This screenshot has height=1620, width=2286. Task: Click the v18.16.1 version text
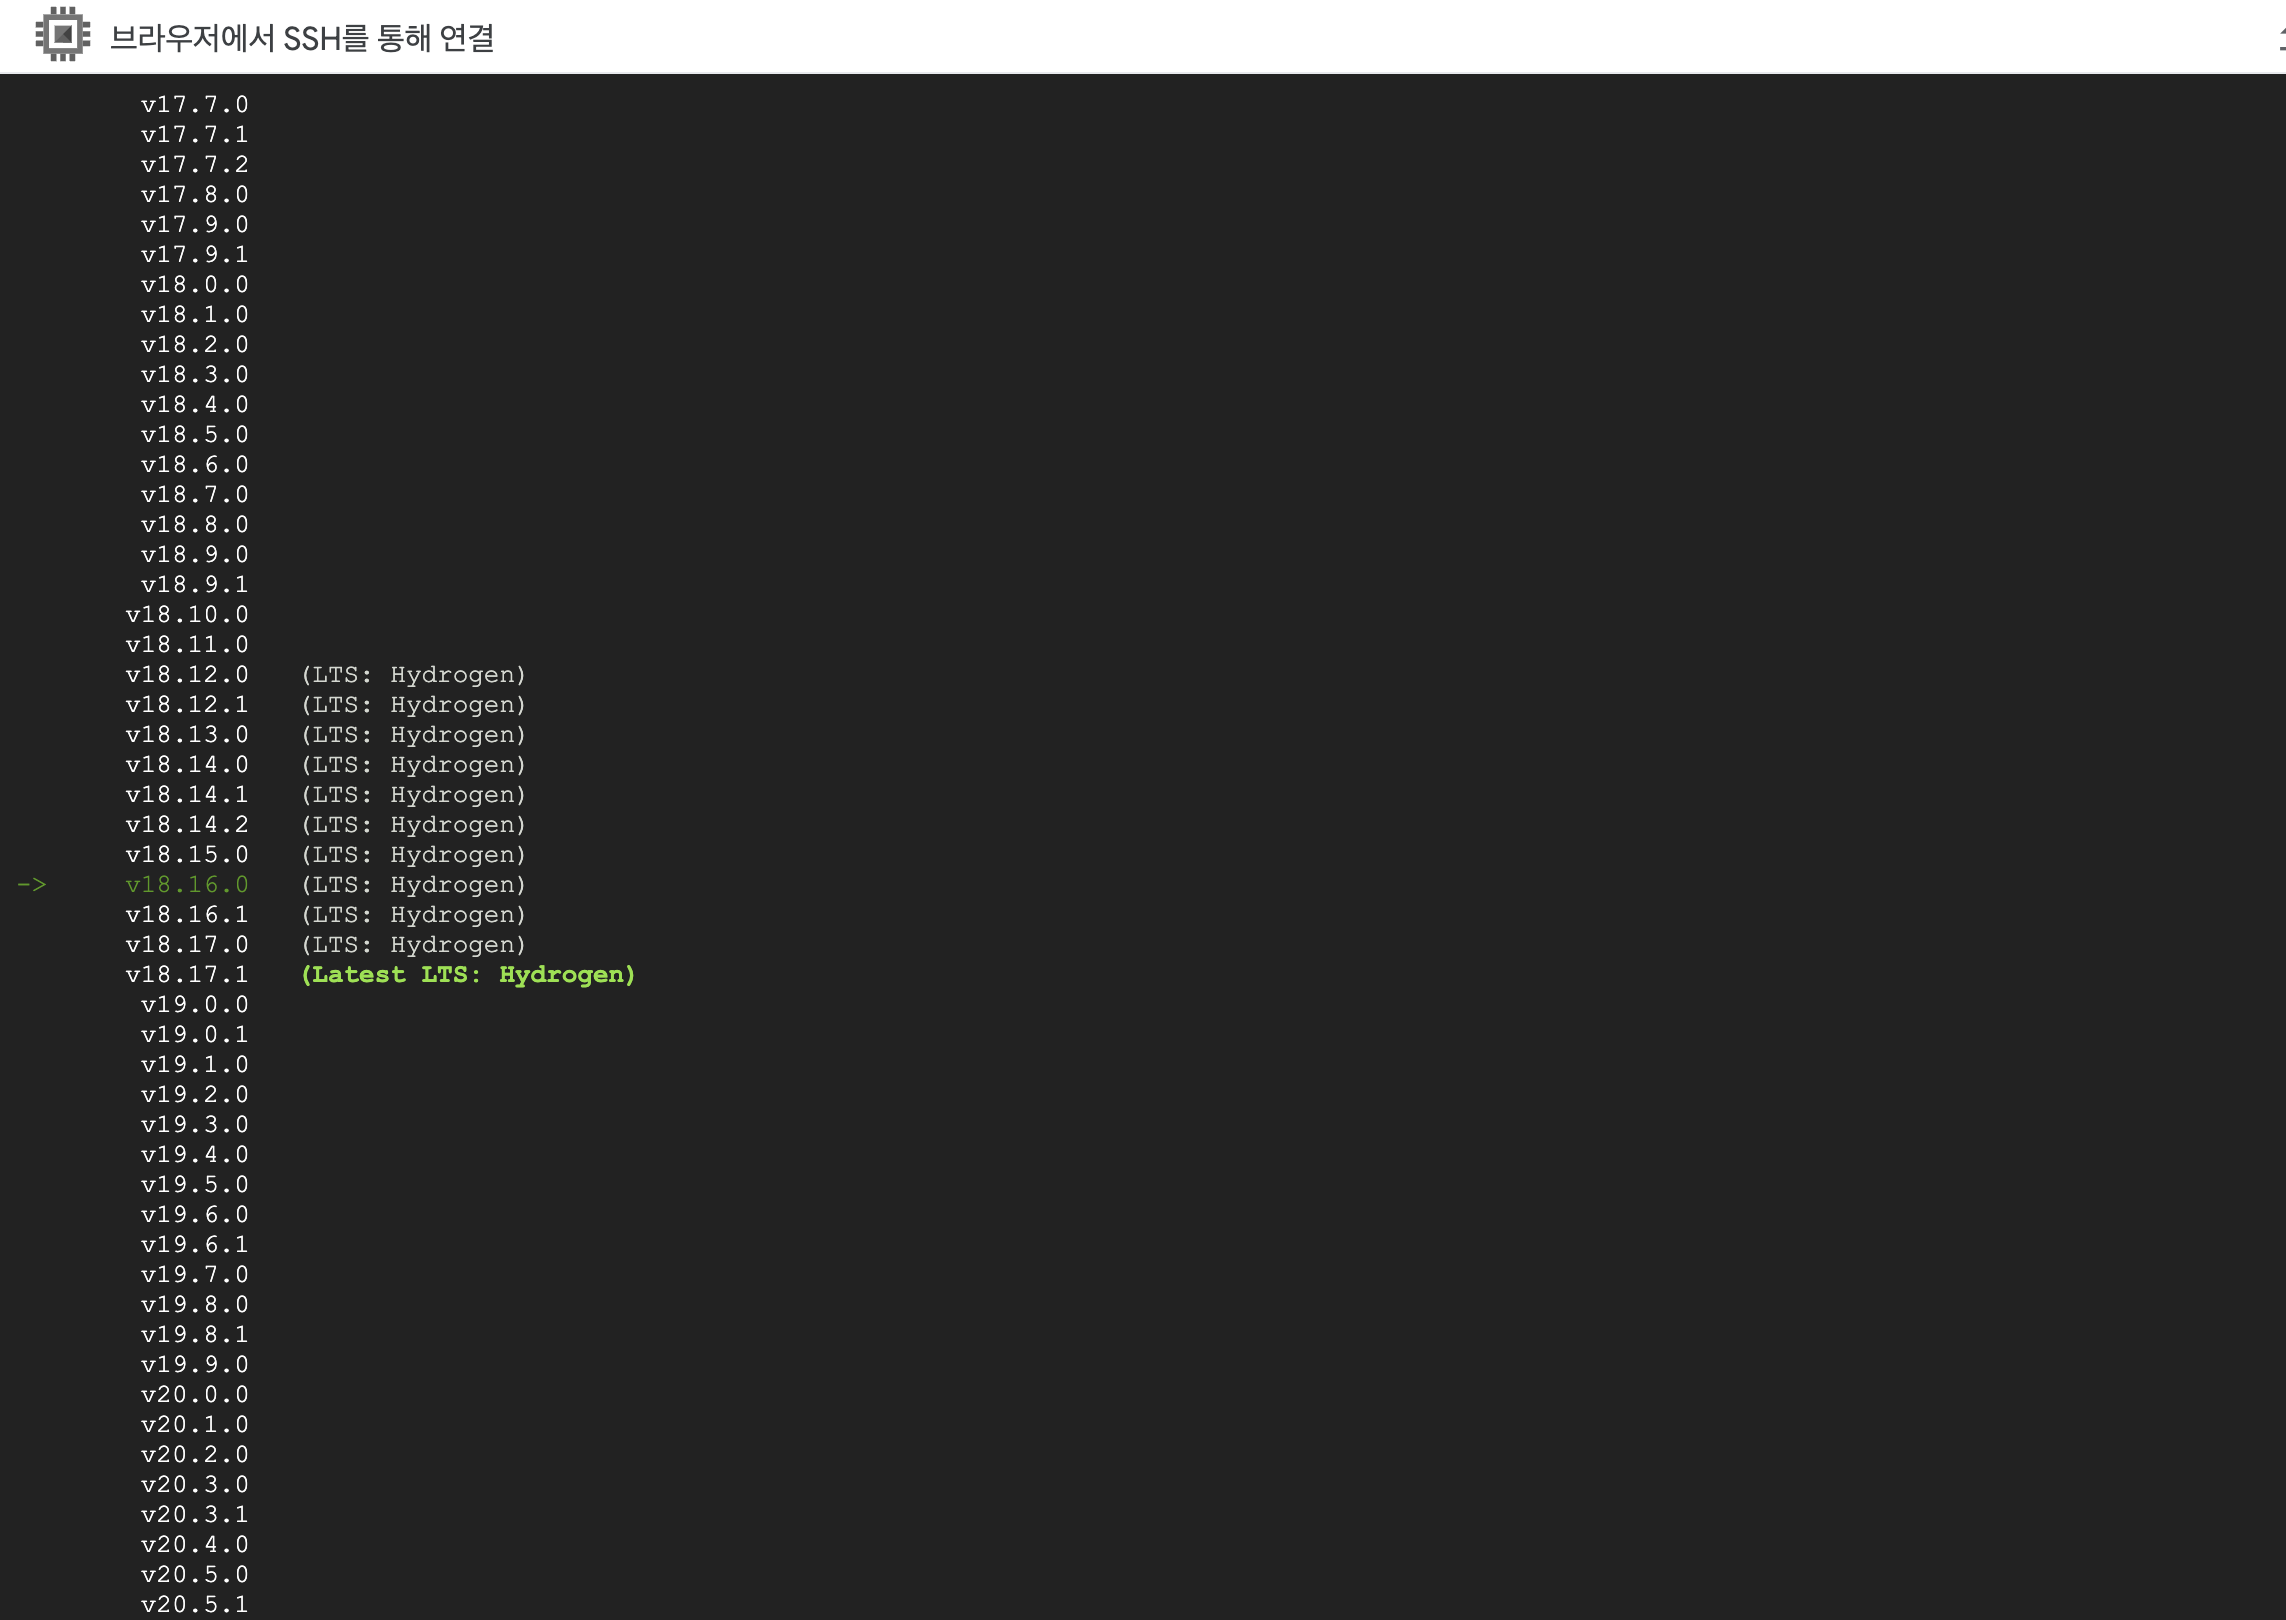pos(187,914)
